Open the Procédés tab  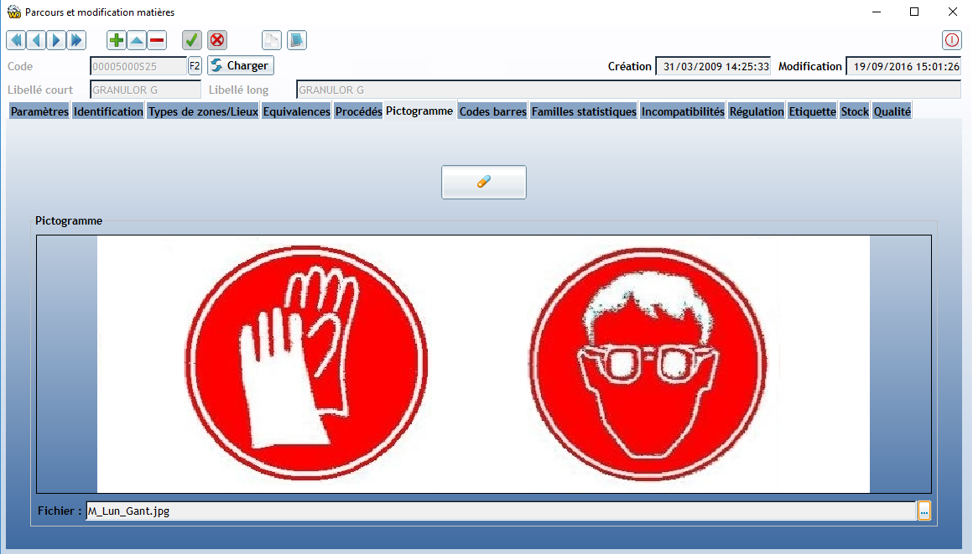tap(358, 112)
